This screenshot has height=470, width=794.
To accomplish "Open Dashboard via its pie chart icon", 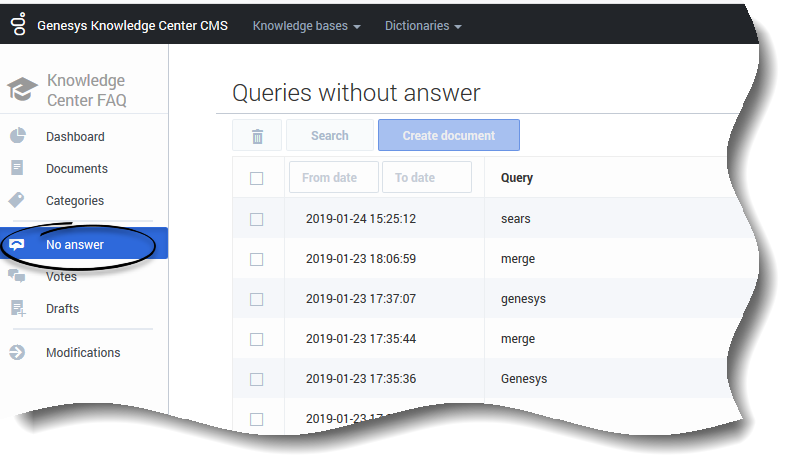I will [x=17, y=137].
